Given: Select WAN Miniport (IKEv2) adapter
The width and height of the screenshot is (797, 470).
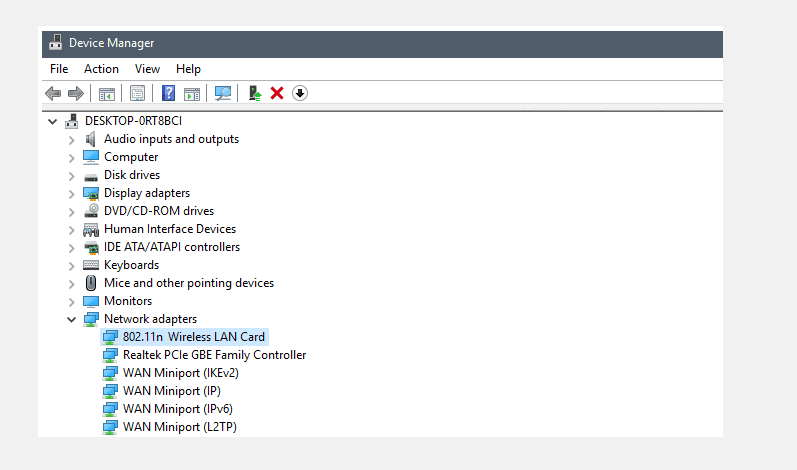Looking at the screenshot, I should coord(180,373).
